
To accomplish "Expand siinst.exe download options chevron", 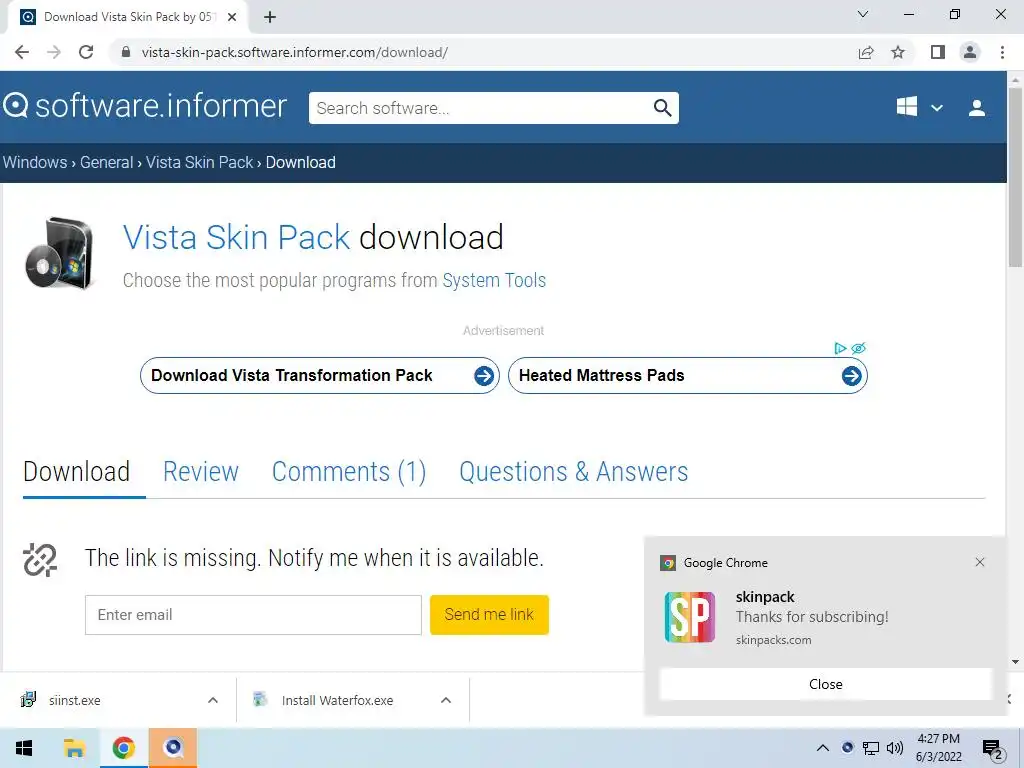I will (x=213, y=700).
